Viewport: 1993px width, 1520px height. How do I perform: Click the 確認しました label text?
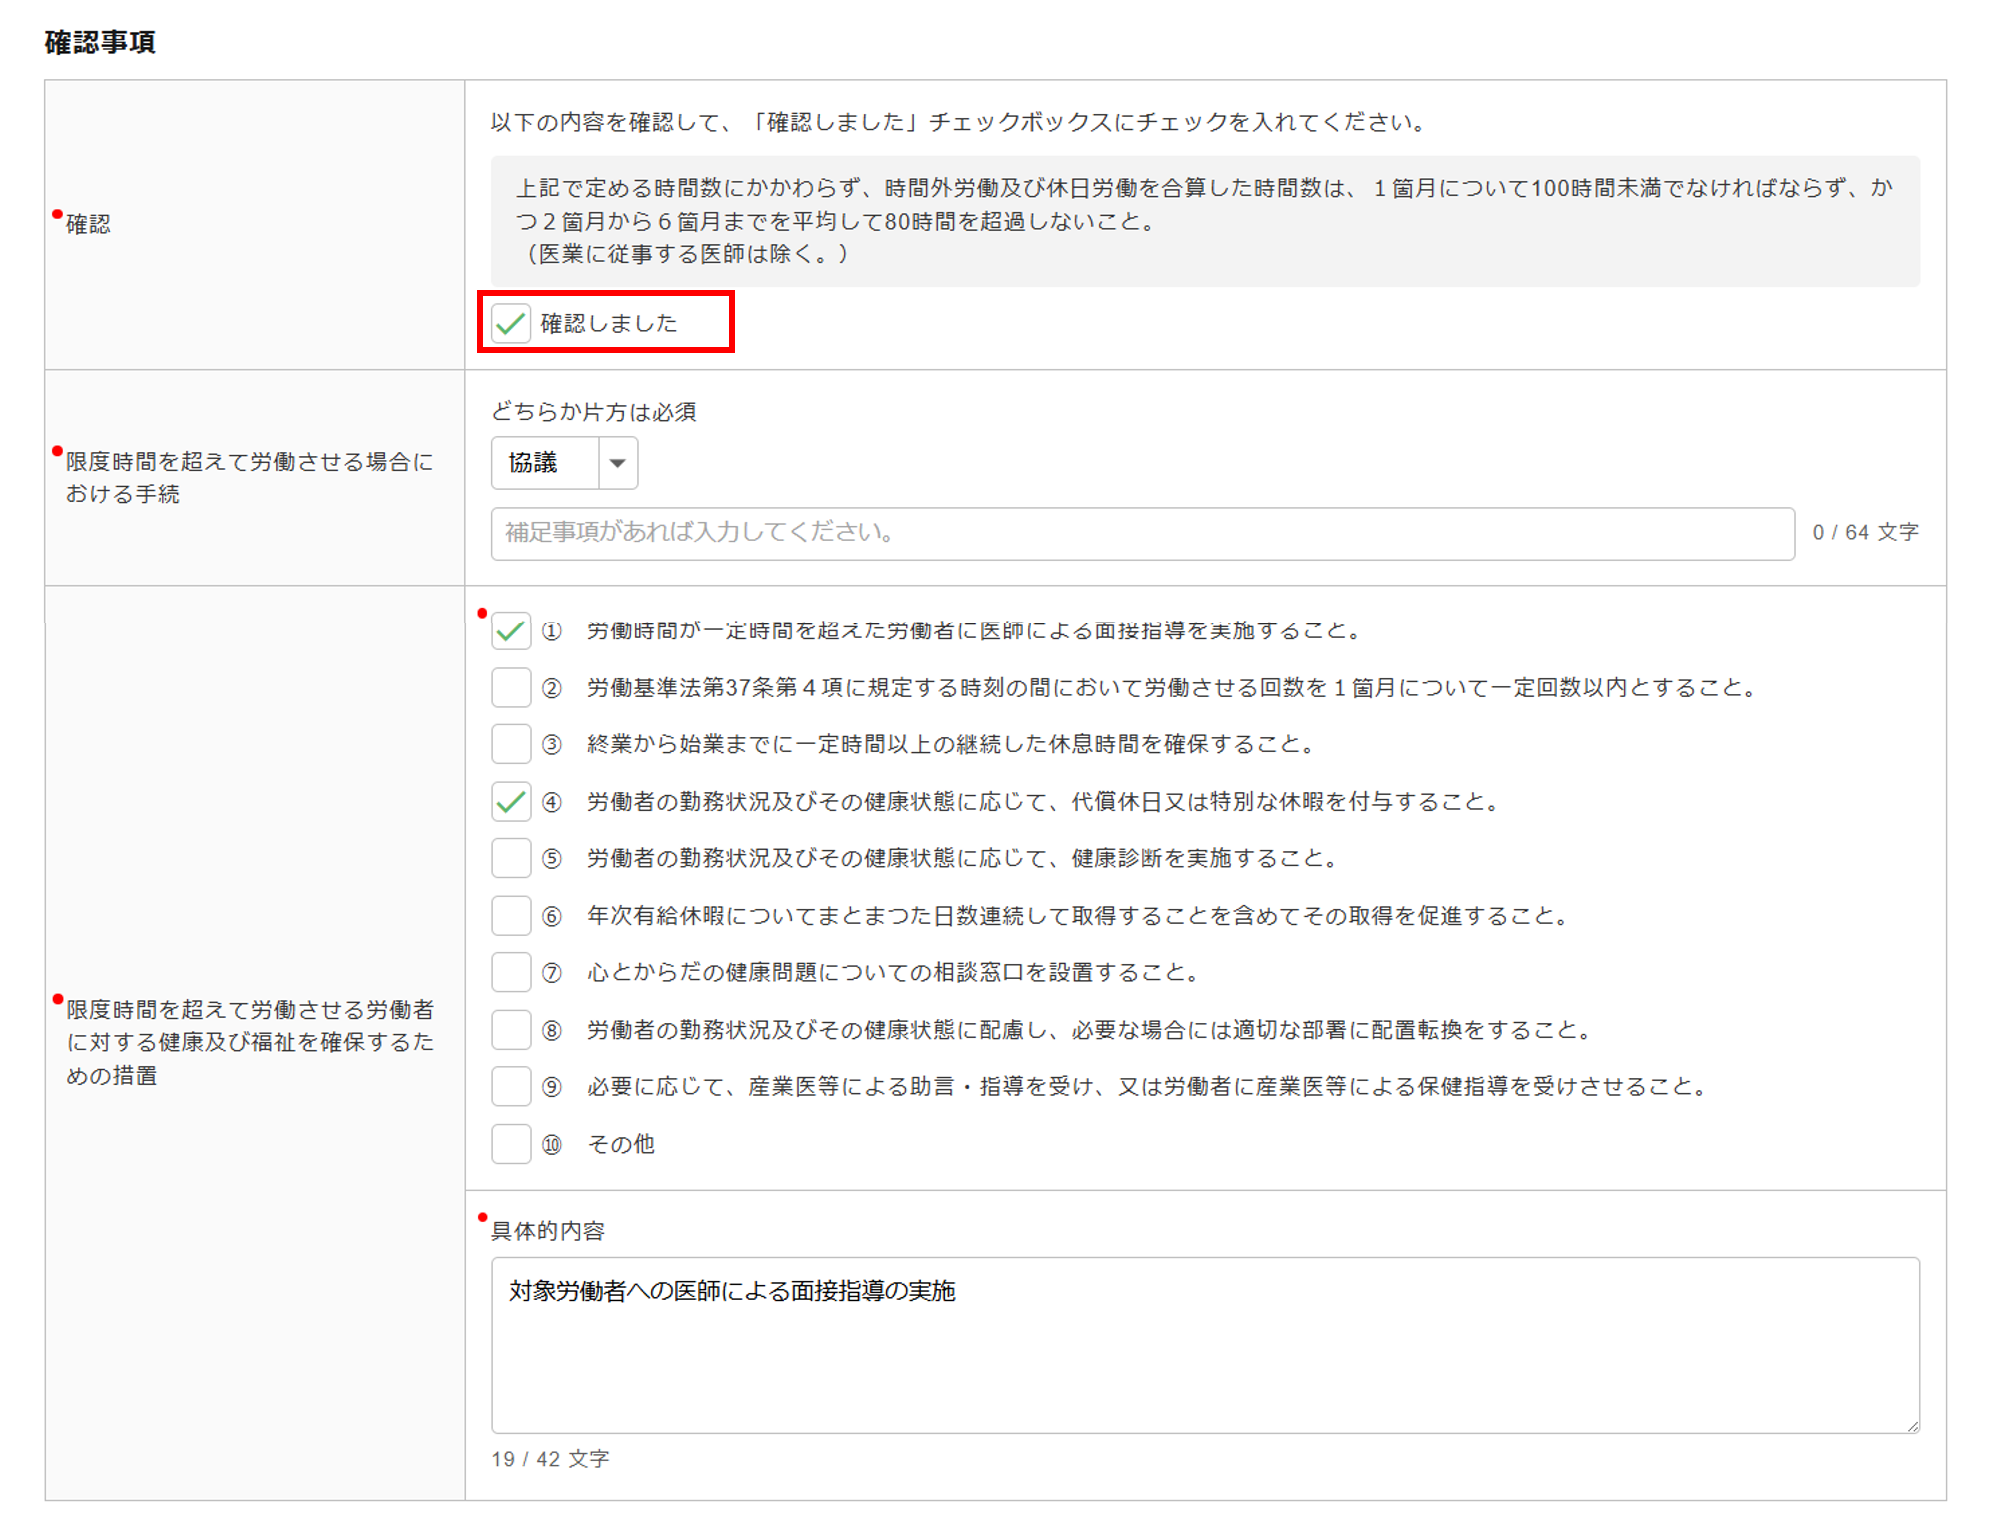(x=608, y=323)
